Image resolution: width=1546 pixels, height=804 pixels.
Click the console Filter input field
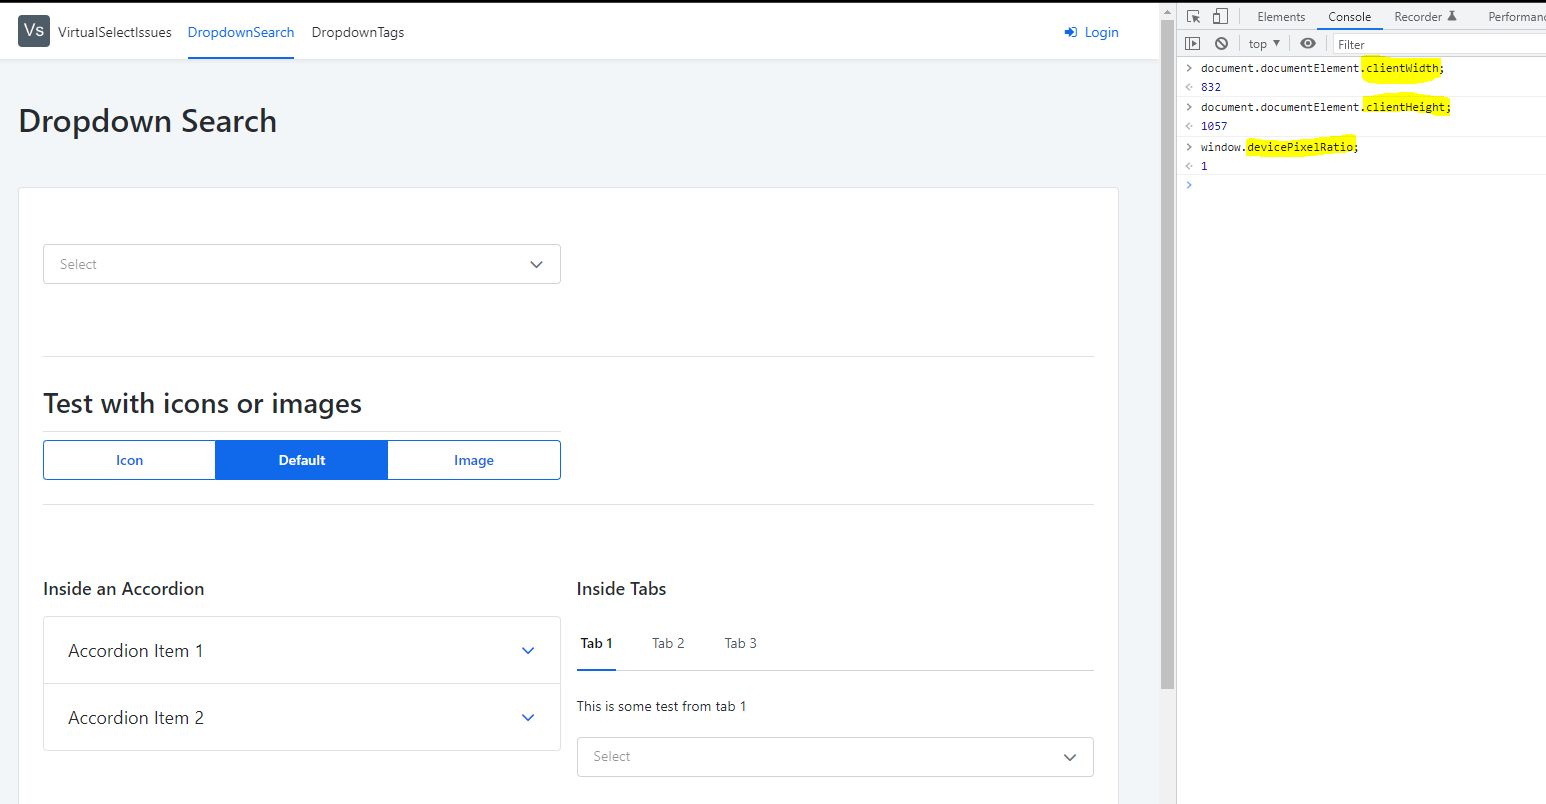pyautogui.click(x=1420, y=43)
